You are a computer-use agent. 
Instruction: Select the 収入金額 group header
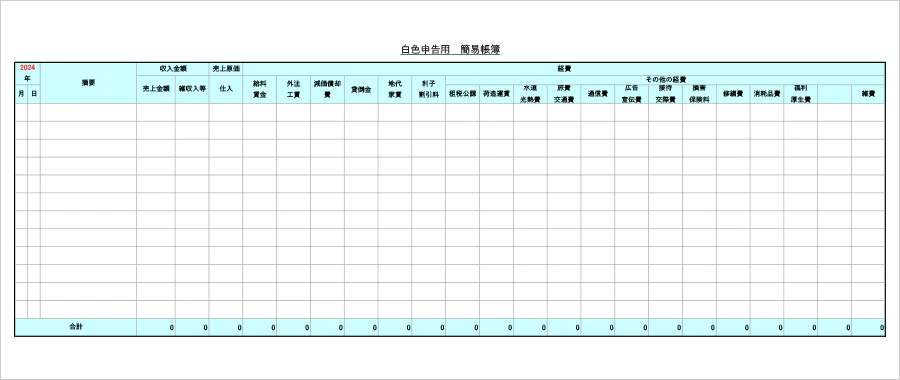coord(173,68)
